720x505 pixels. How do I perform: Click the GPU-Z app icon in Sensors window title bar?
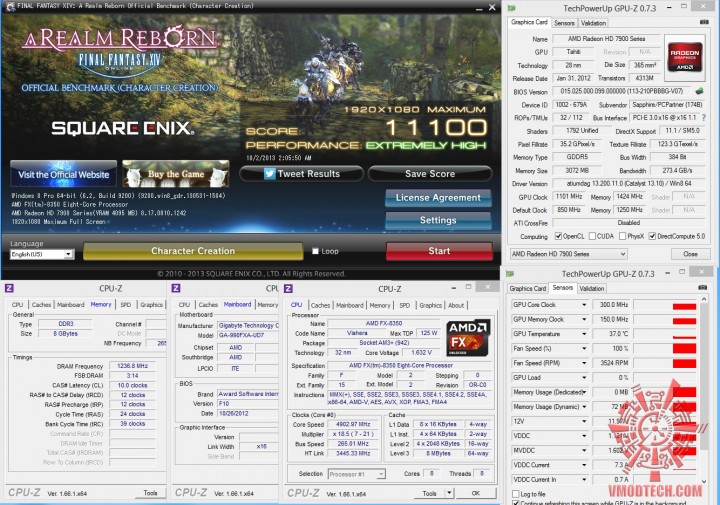[x=510, y=274]
